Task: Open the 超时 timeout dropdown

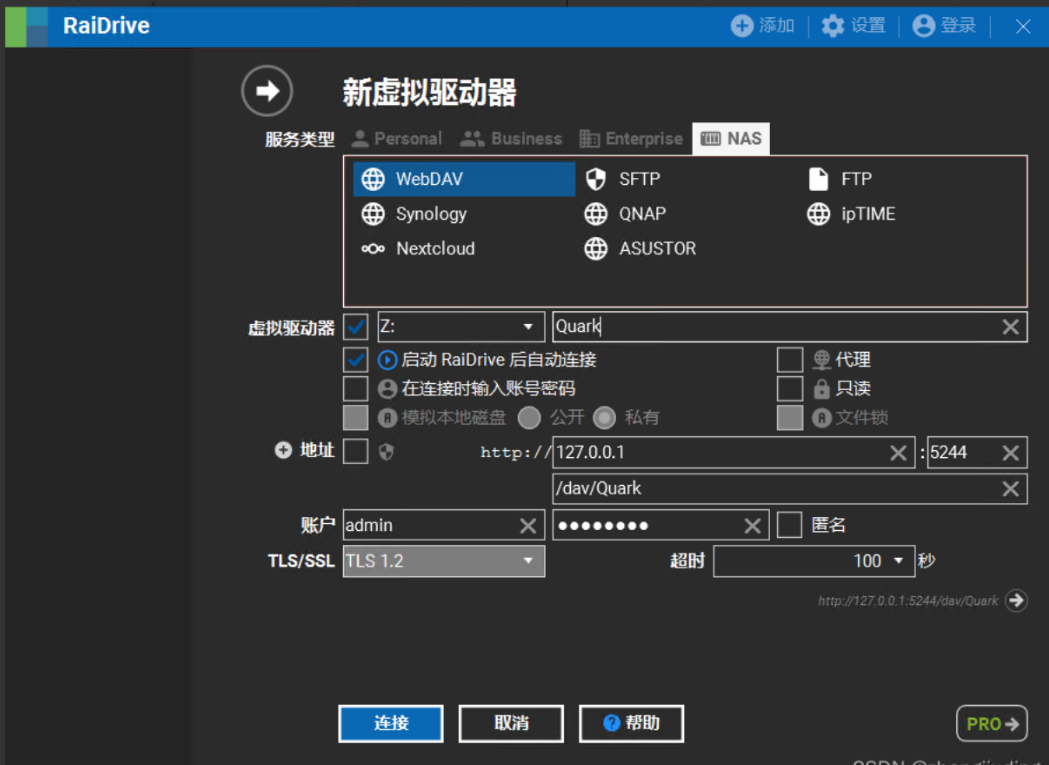Action: point(814,561)
